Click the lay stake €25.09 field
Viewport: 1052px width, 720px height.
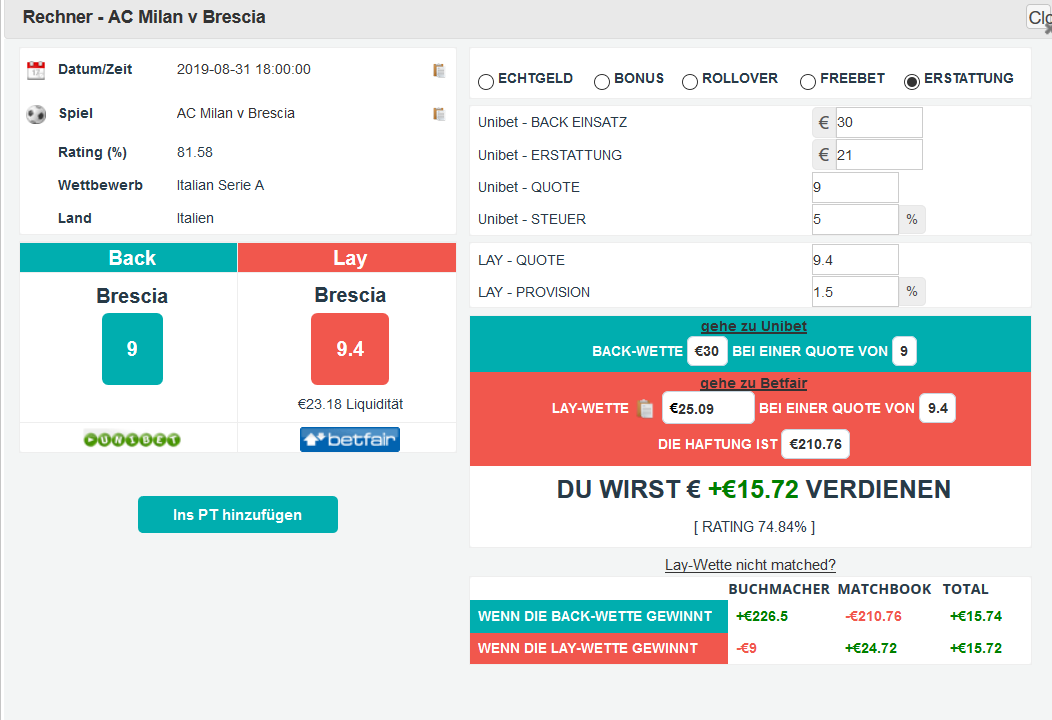pos(708,408)
